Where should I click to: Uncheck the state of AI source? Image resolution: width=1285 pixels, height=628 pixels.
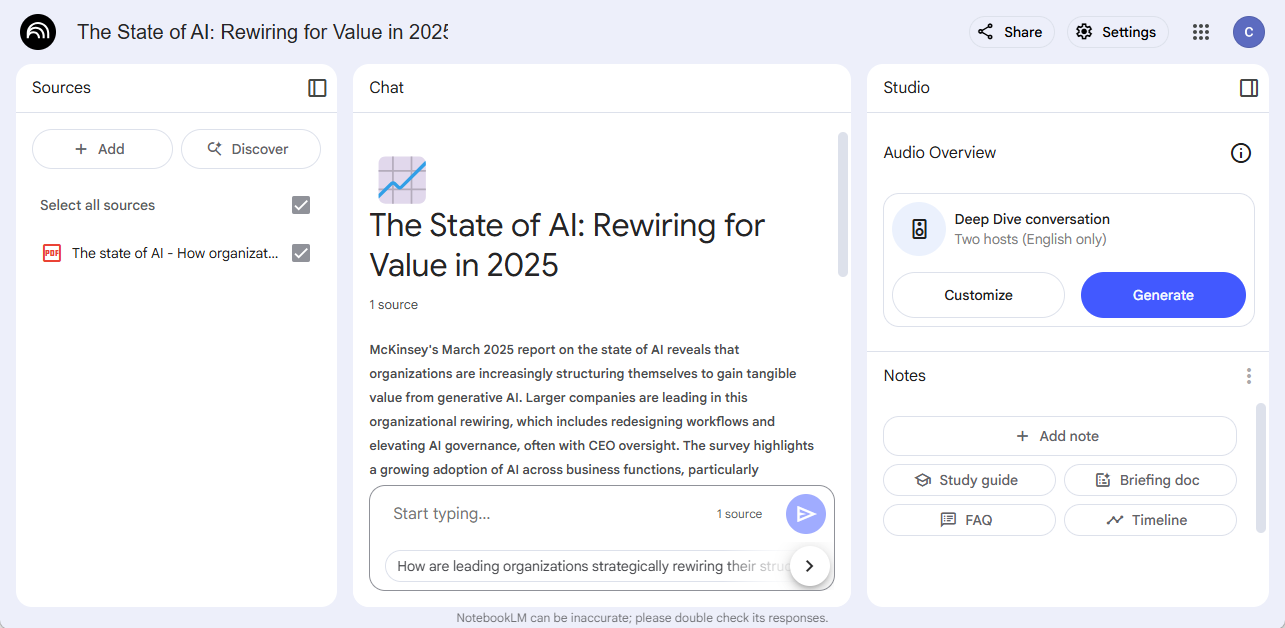pyautogui.click(x=301, y=253)
